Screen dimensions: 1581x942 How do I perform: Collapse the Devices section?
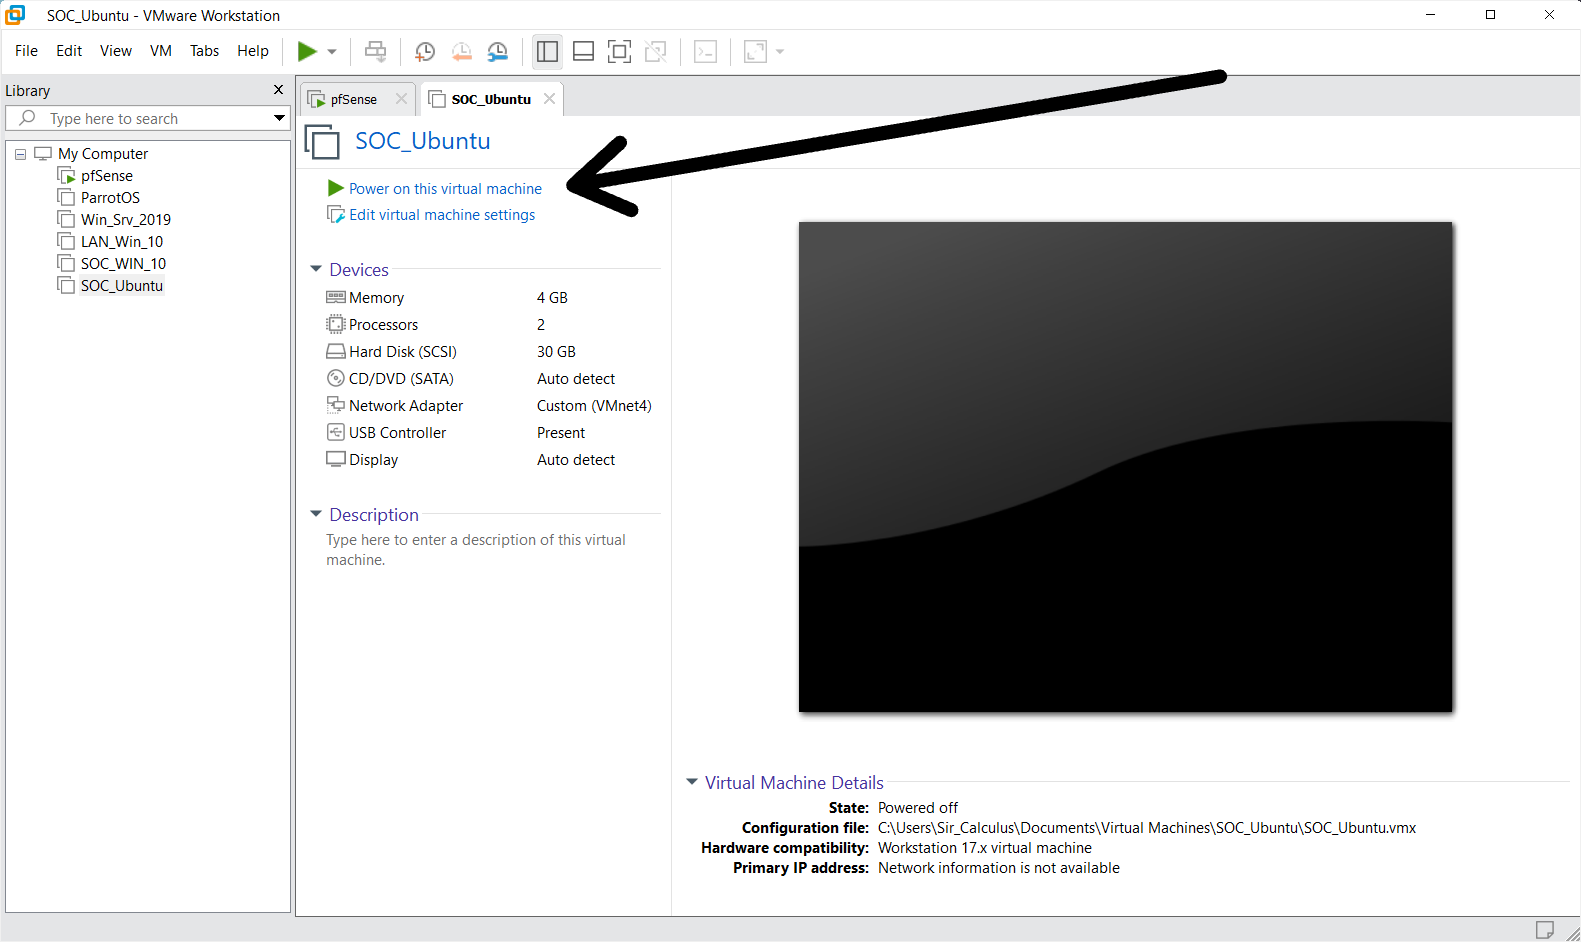coord(316,269)
